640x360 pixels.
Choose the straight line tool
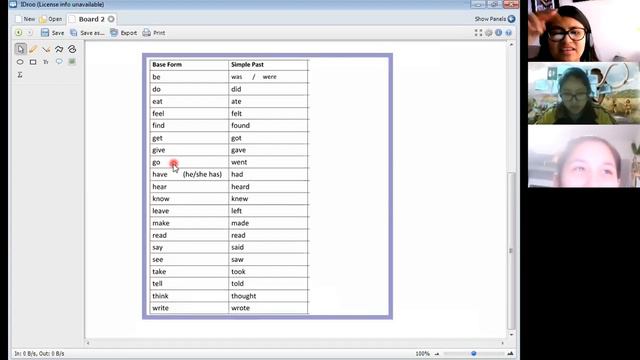pos(46,49)
